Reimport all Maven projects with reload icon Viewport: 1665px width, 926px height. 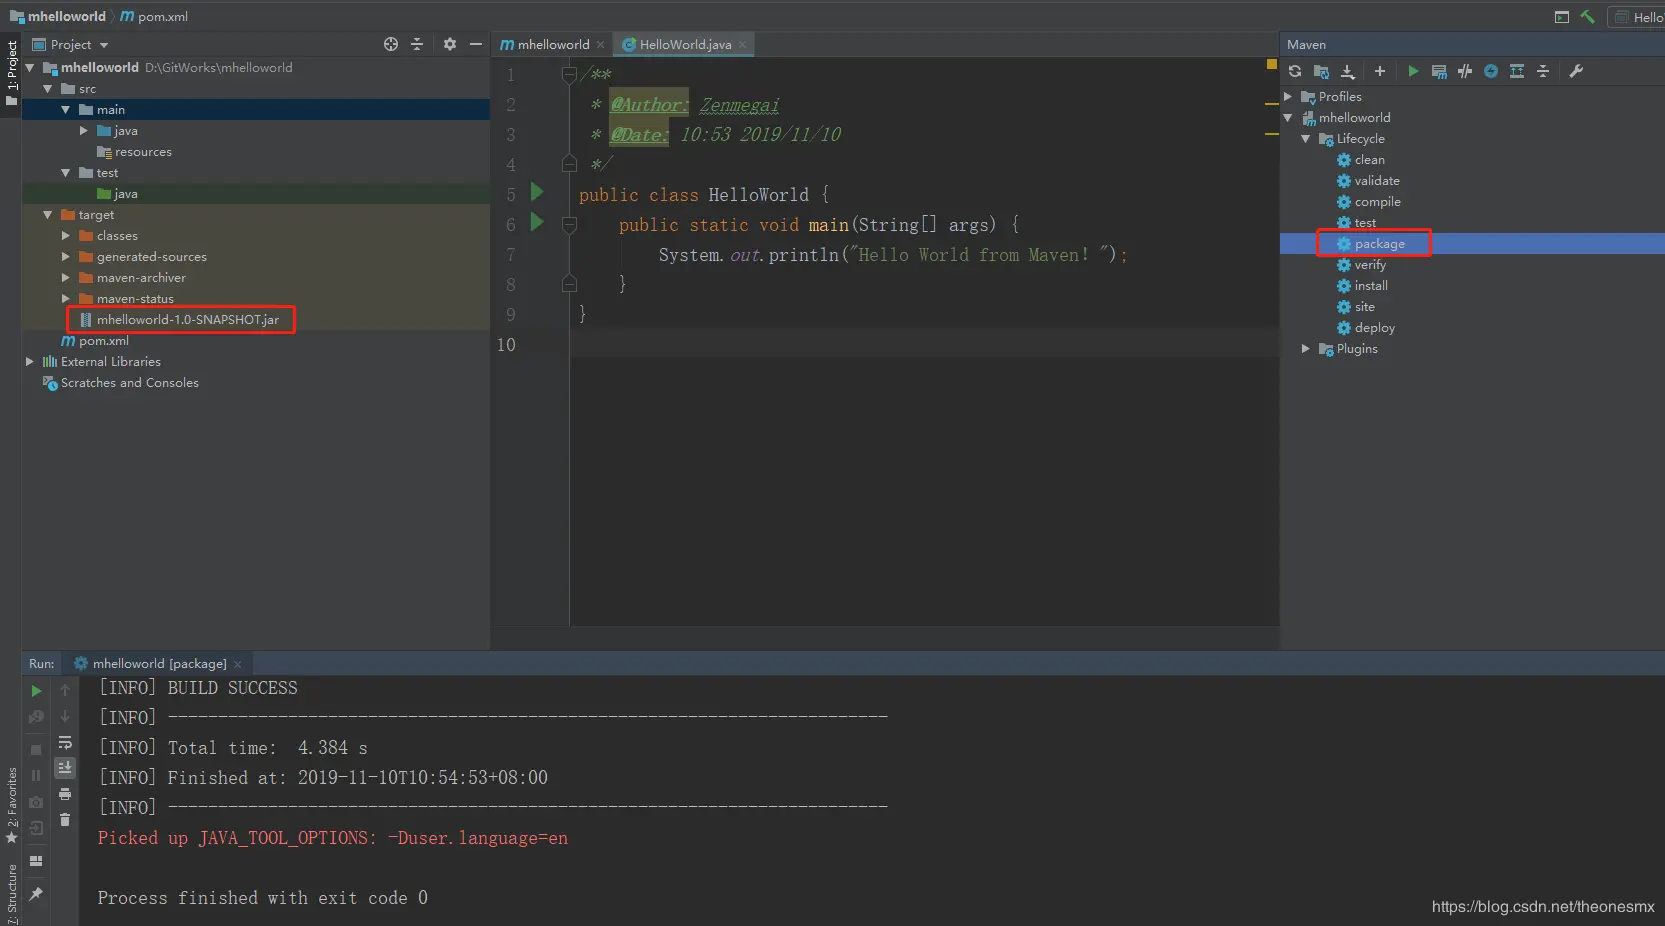click(x=1295, y=71)
